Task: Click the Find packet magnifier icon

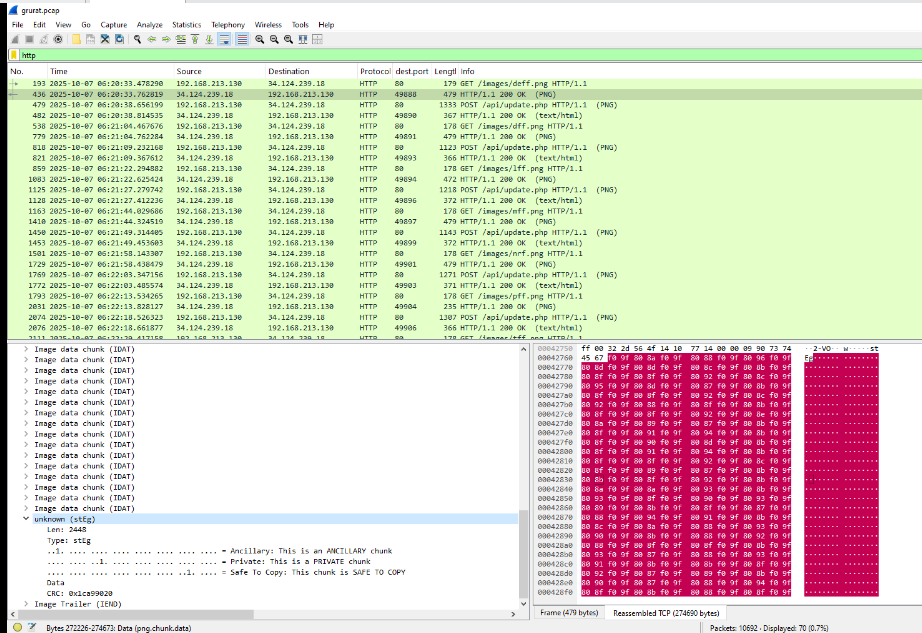Action: (137, 39)
